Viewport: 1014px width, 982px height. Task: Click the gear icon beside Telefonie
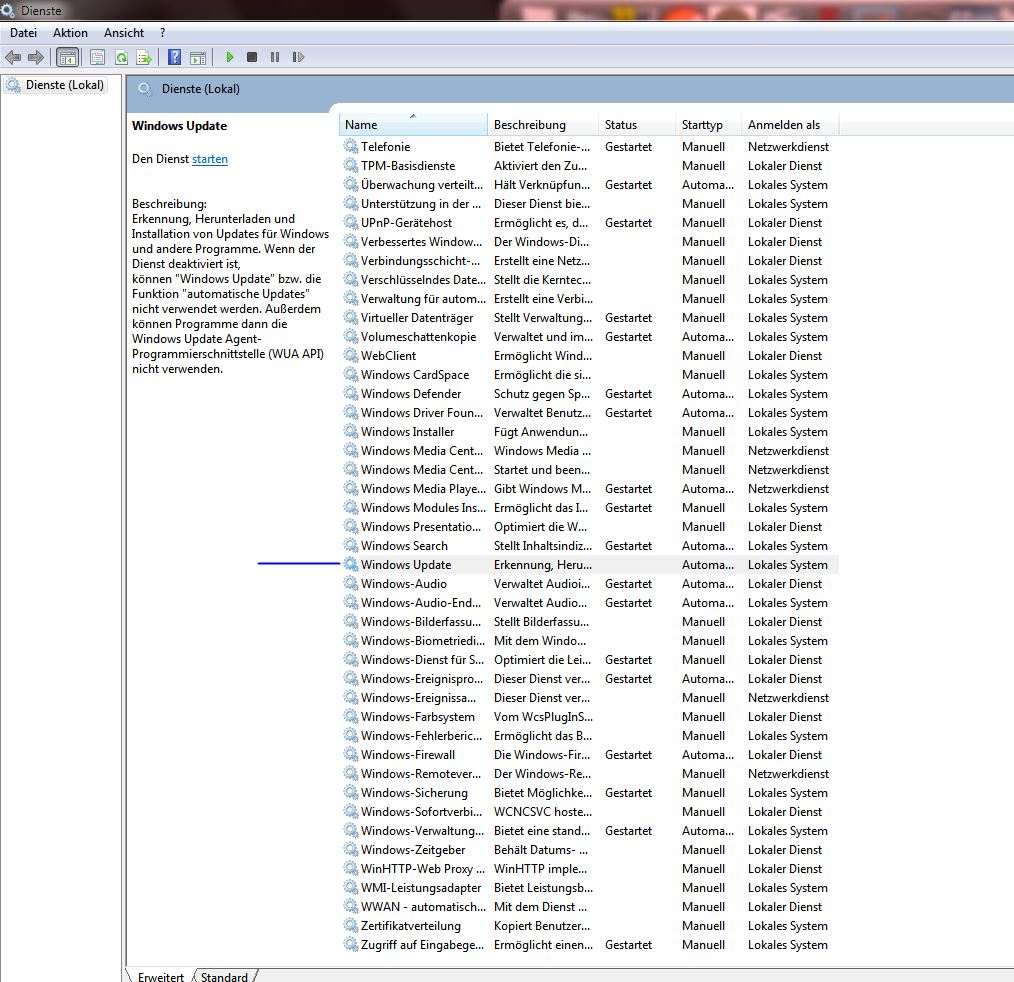pyautogui.click(x=351, y=146)
